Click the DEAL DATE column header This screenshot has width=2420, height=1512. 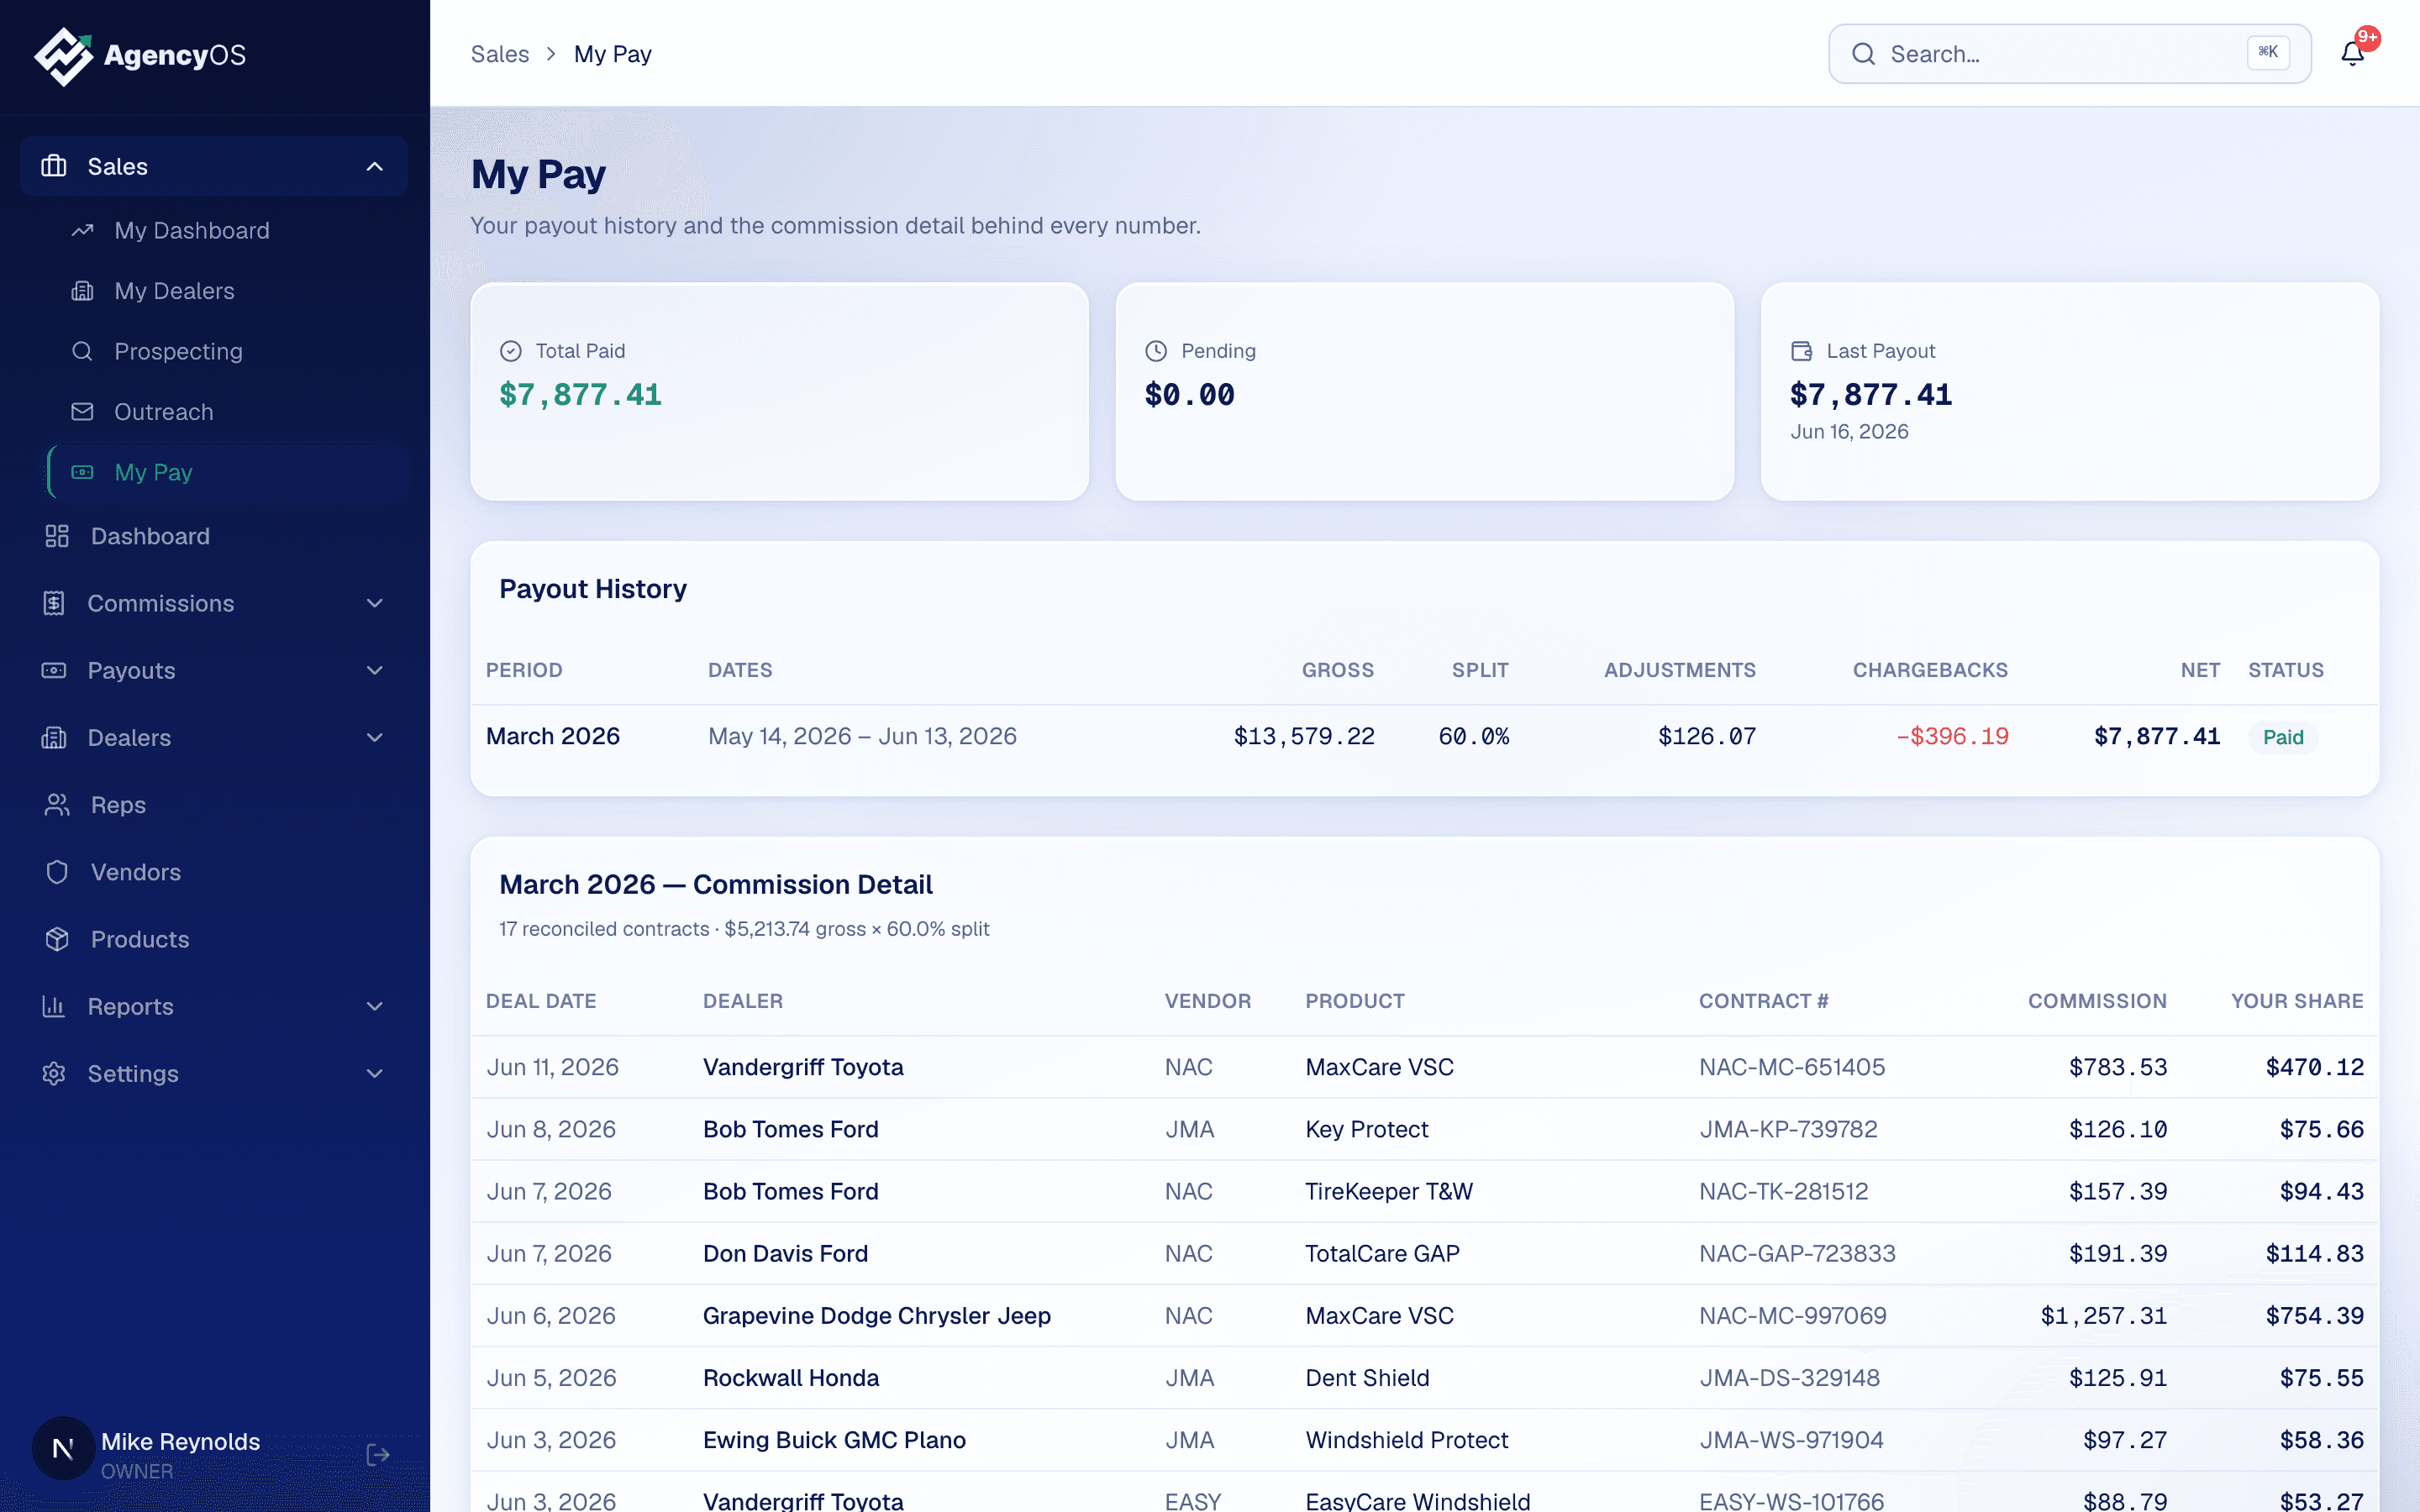tap(541, 1001)
